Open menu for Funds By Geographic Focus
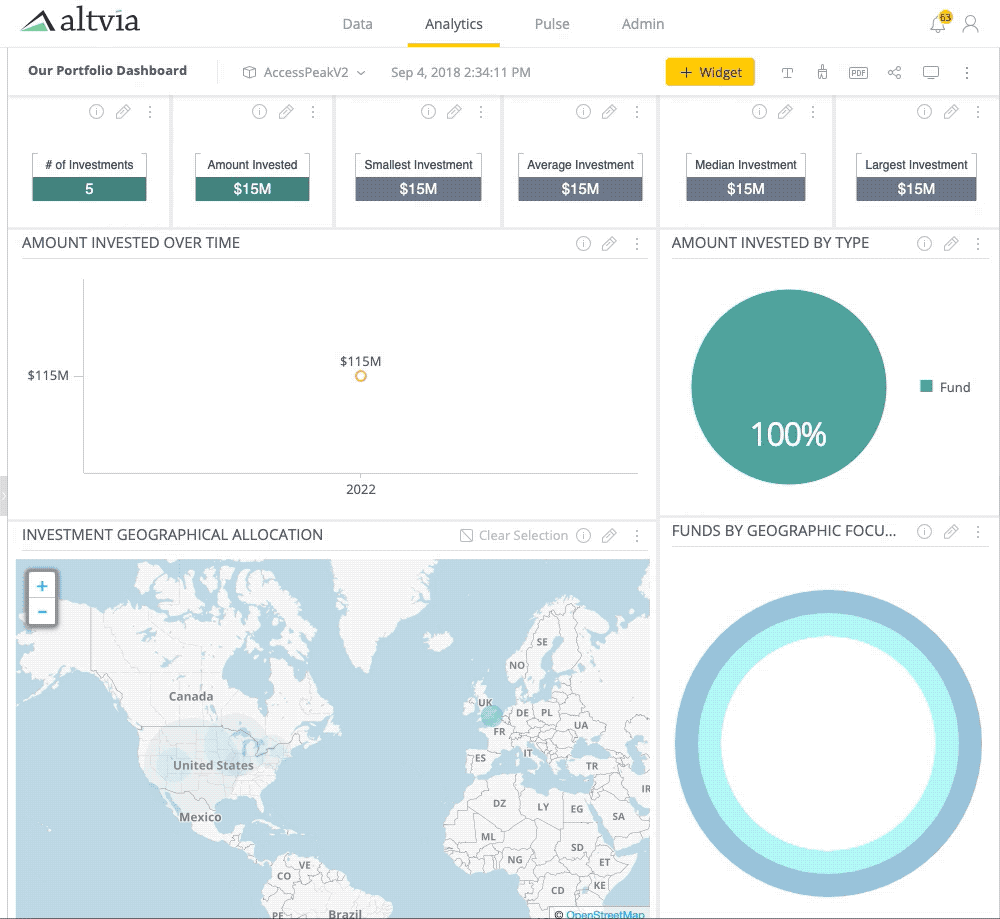 (978, 532)
